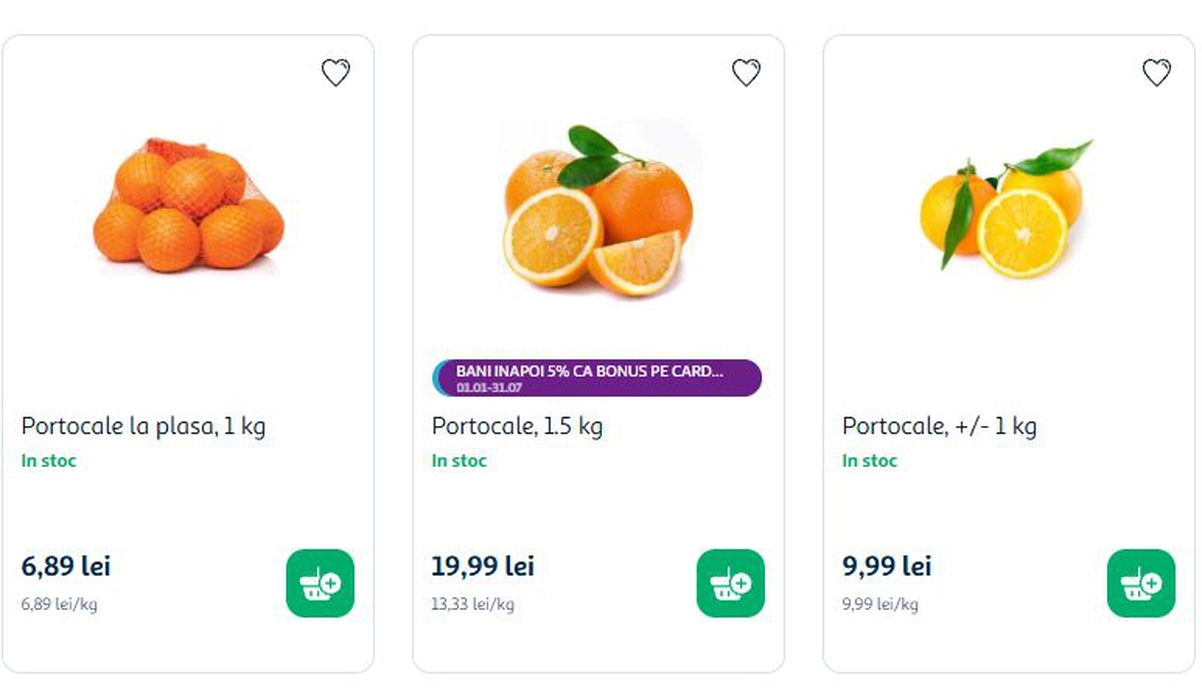The height and width of the screenshot is (700, 1202).
Task: Toggle wishlist heart for Portocale 1.5 kg
Action: [746, 72]
